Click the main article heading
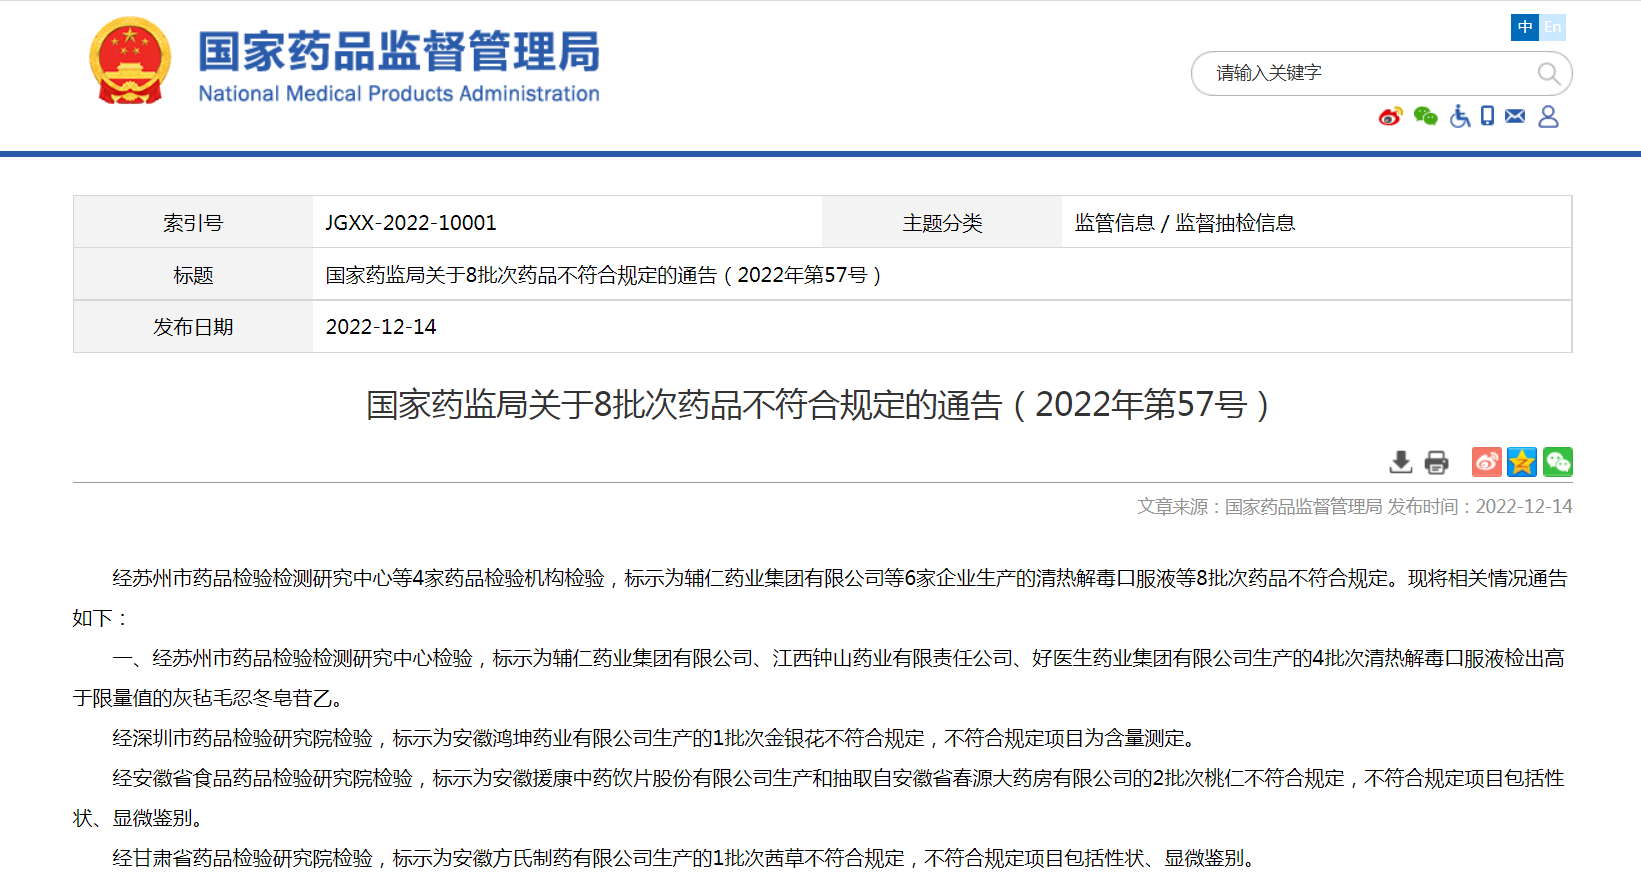 [x=819, y=405]
